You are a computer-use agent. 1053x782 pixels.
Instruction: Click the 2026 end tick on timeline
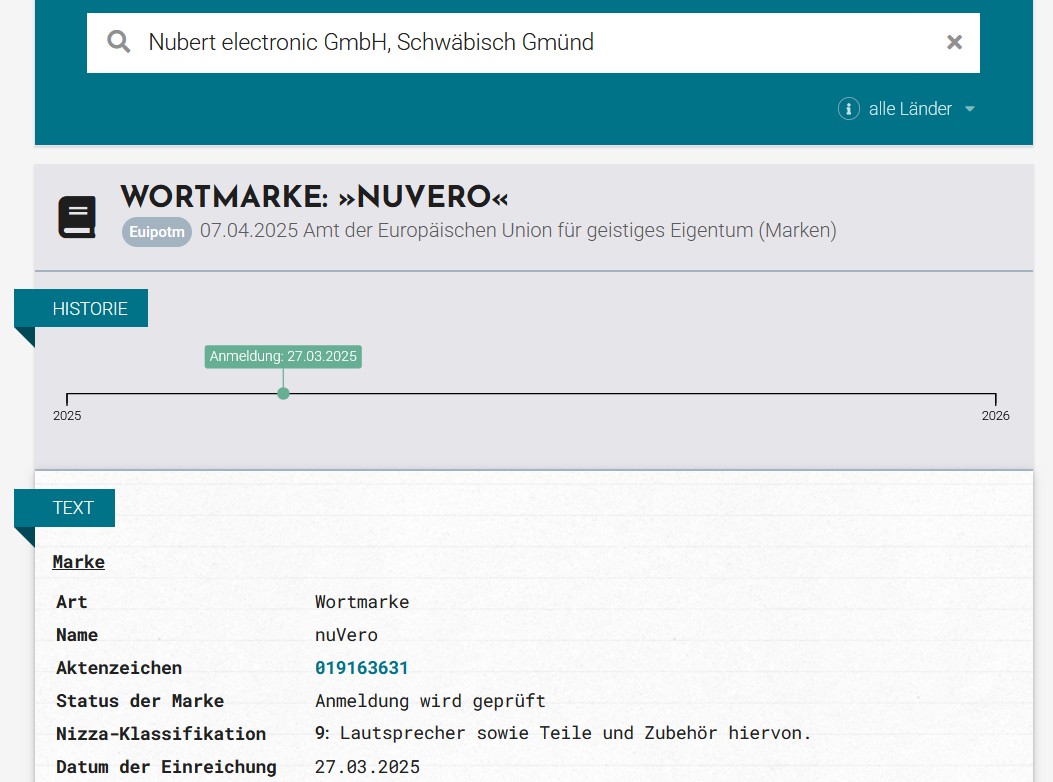(995, 400)
